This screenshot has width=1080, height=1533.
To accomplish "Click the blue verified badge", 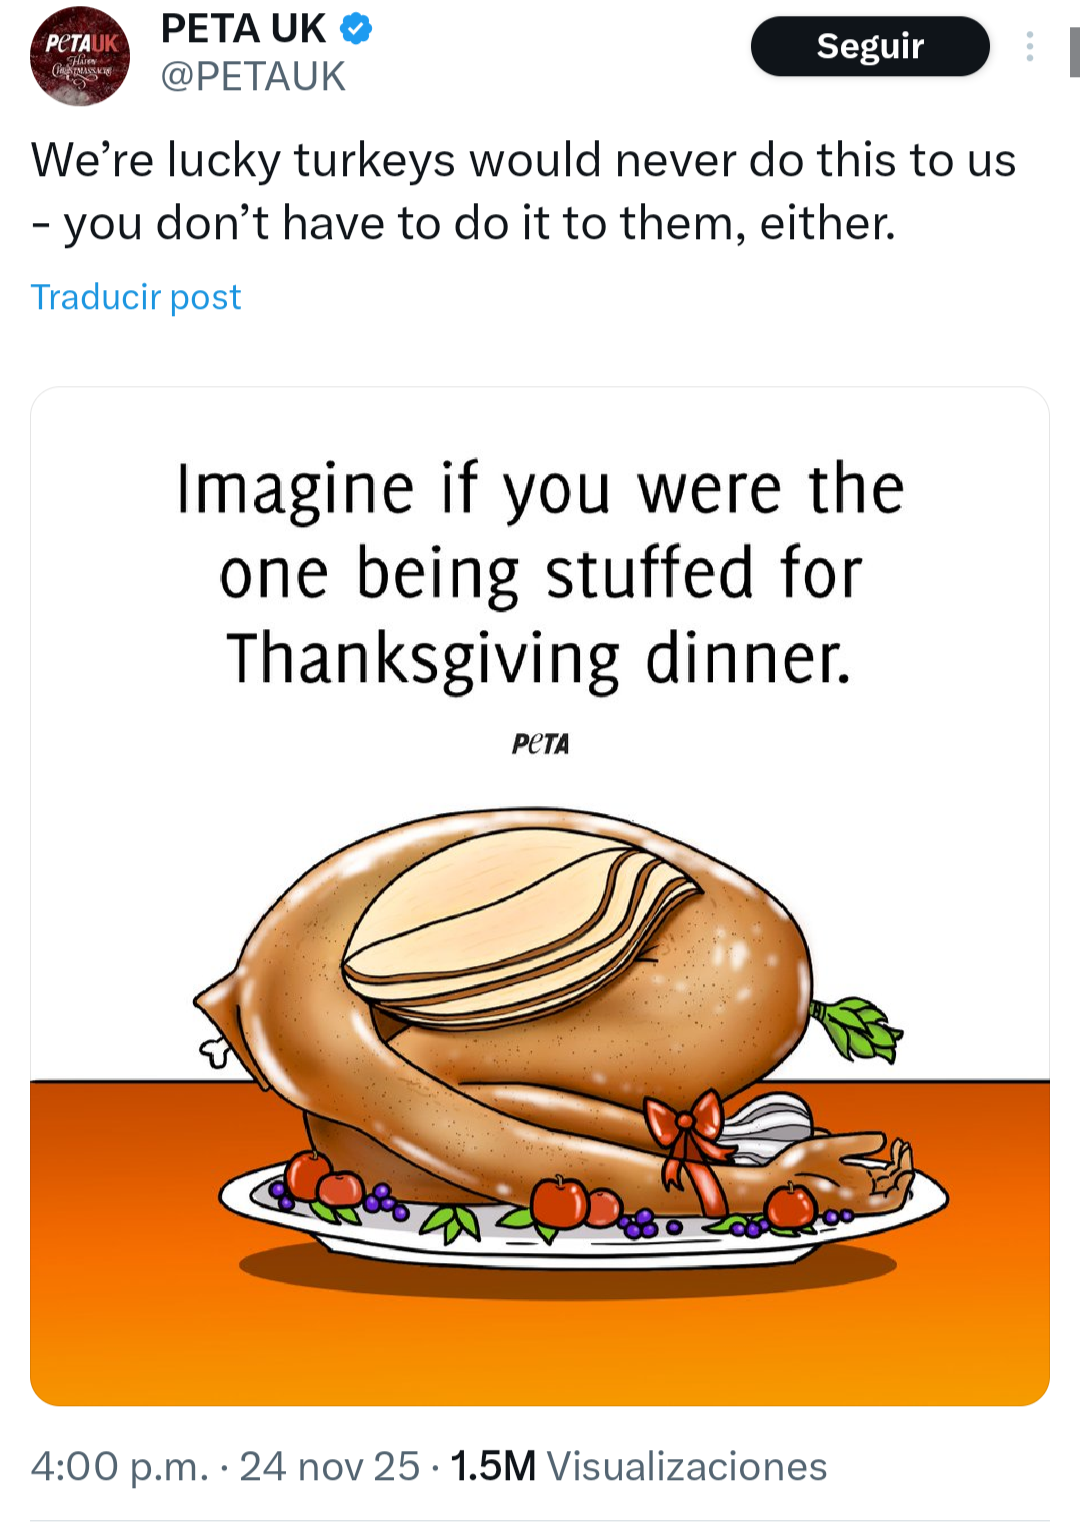I will click(356, 29).
